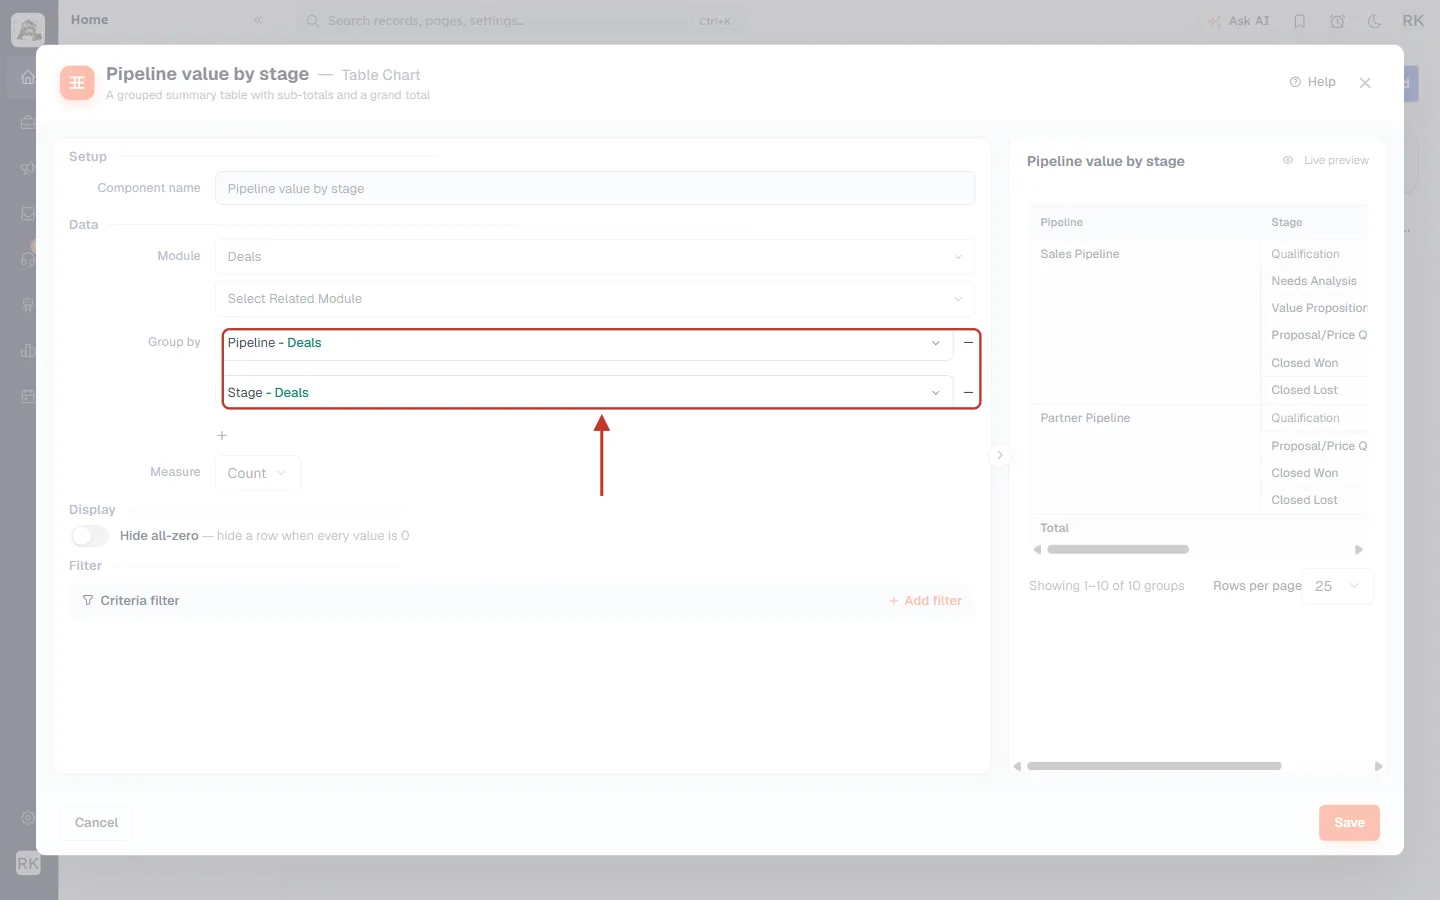
Task: Open the headset support icon in the sidebar
Action: pyautogui.click(x=28, y=259)
